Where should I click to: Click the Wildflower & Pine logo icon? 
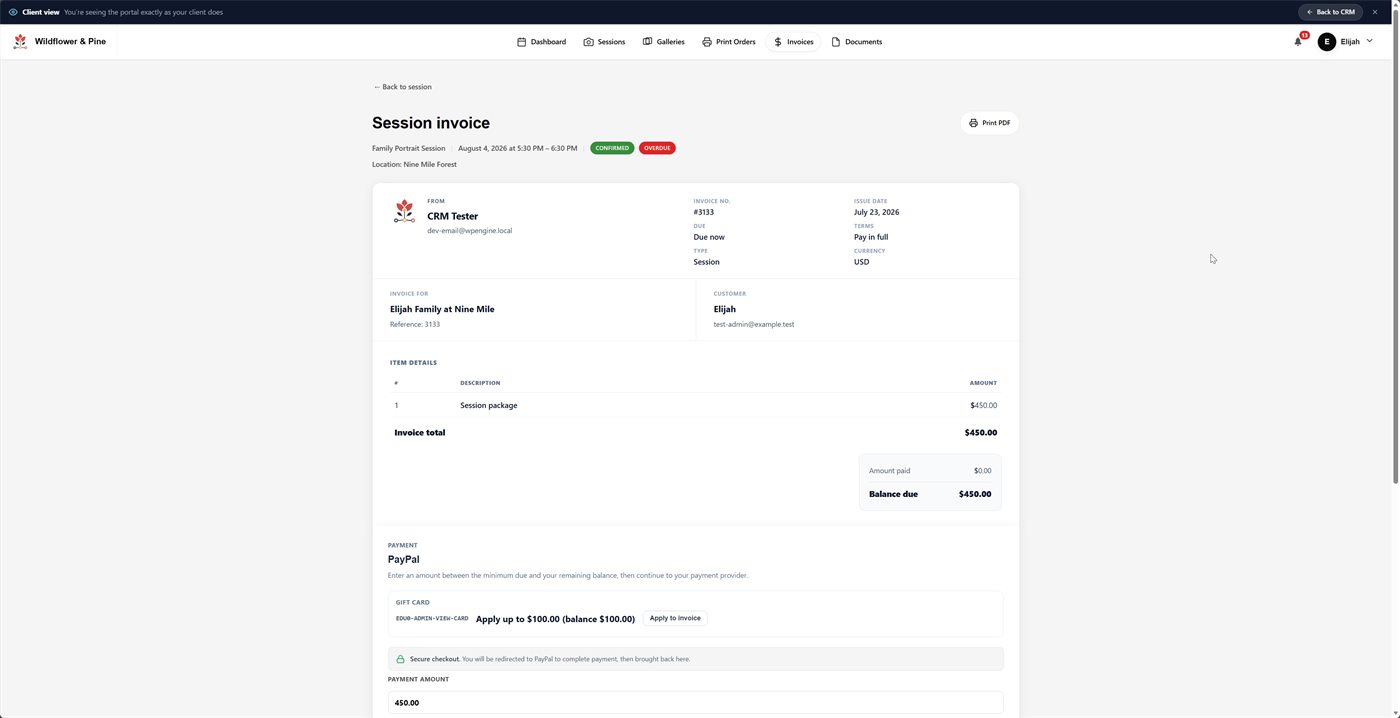[x=20, y=42]
